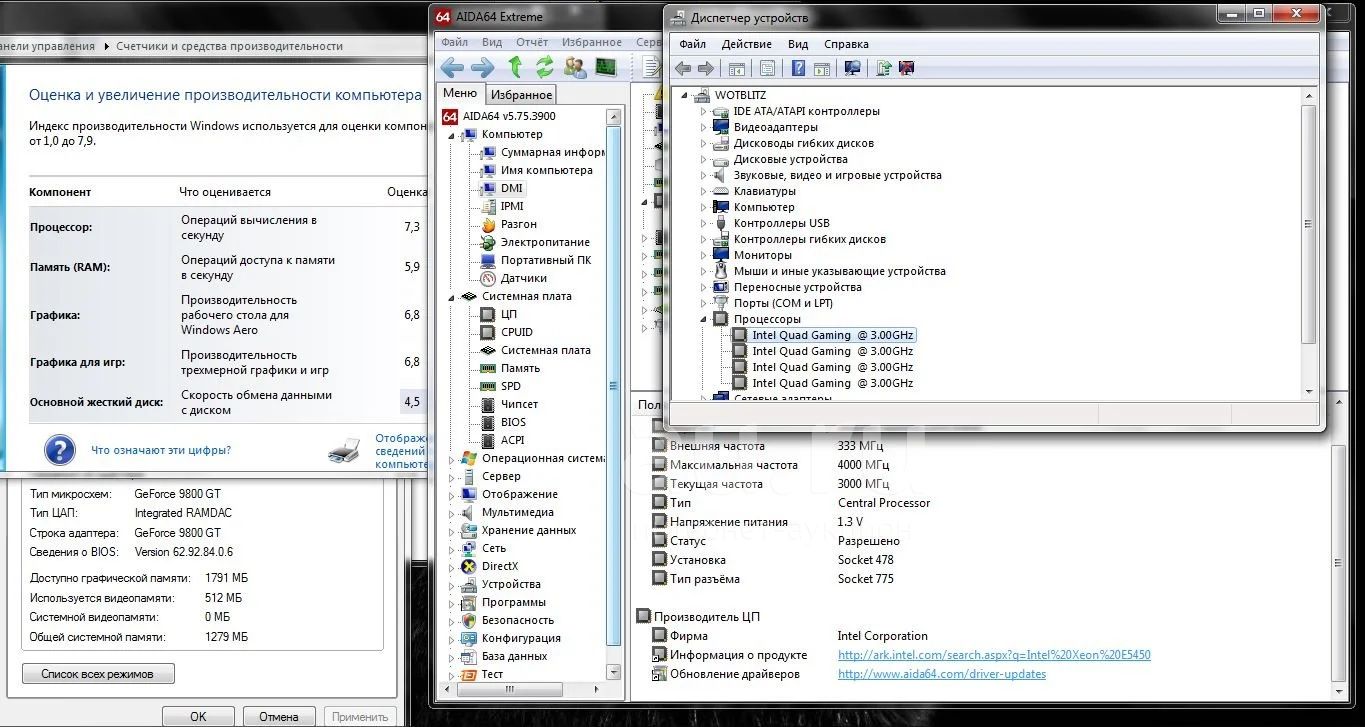This screenshot has height=727, width=1365.
Task: Open the Избранное menu in AIDA64 menu bar
Action: 592,42
